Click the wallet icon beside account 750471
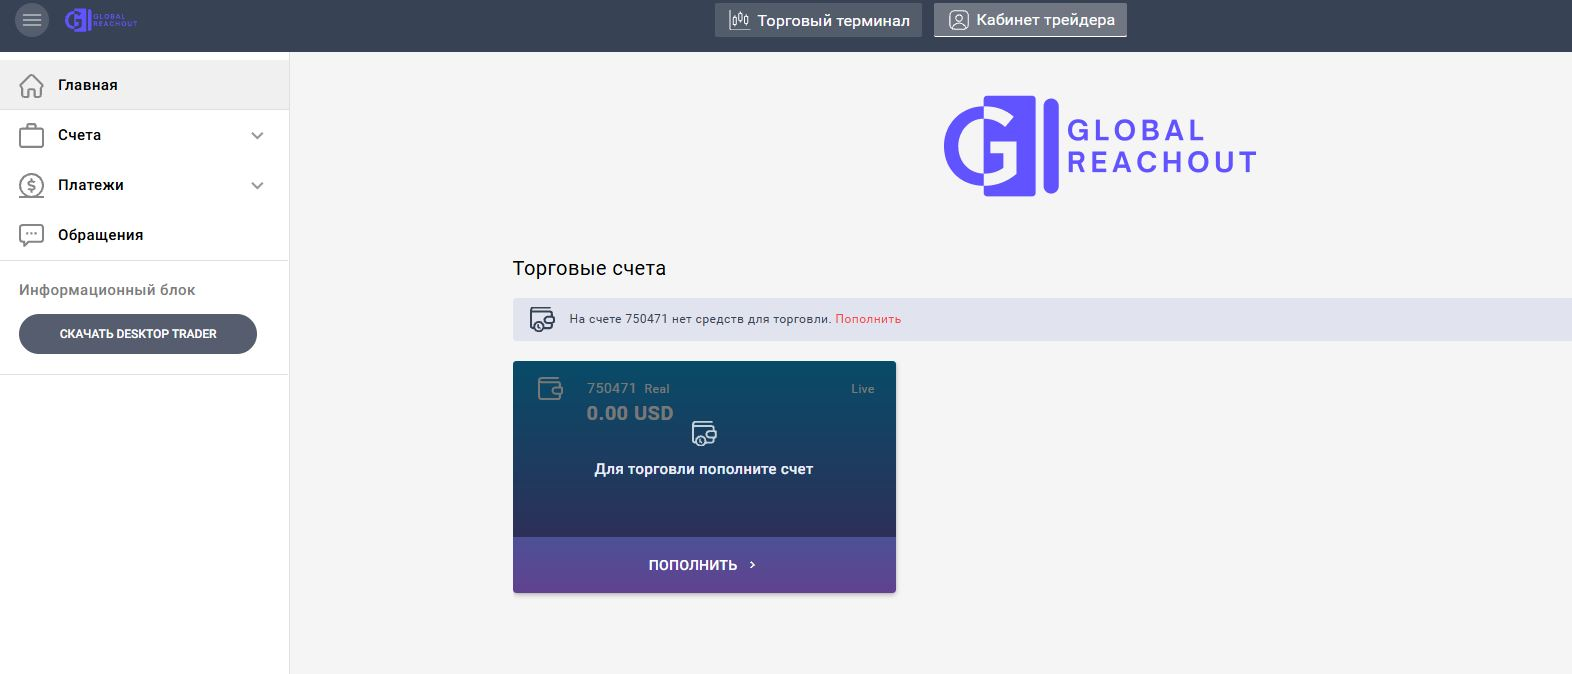This screenshot has height=674, width=1572. [551, 389]
